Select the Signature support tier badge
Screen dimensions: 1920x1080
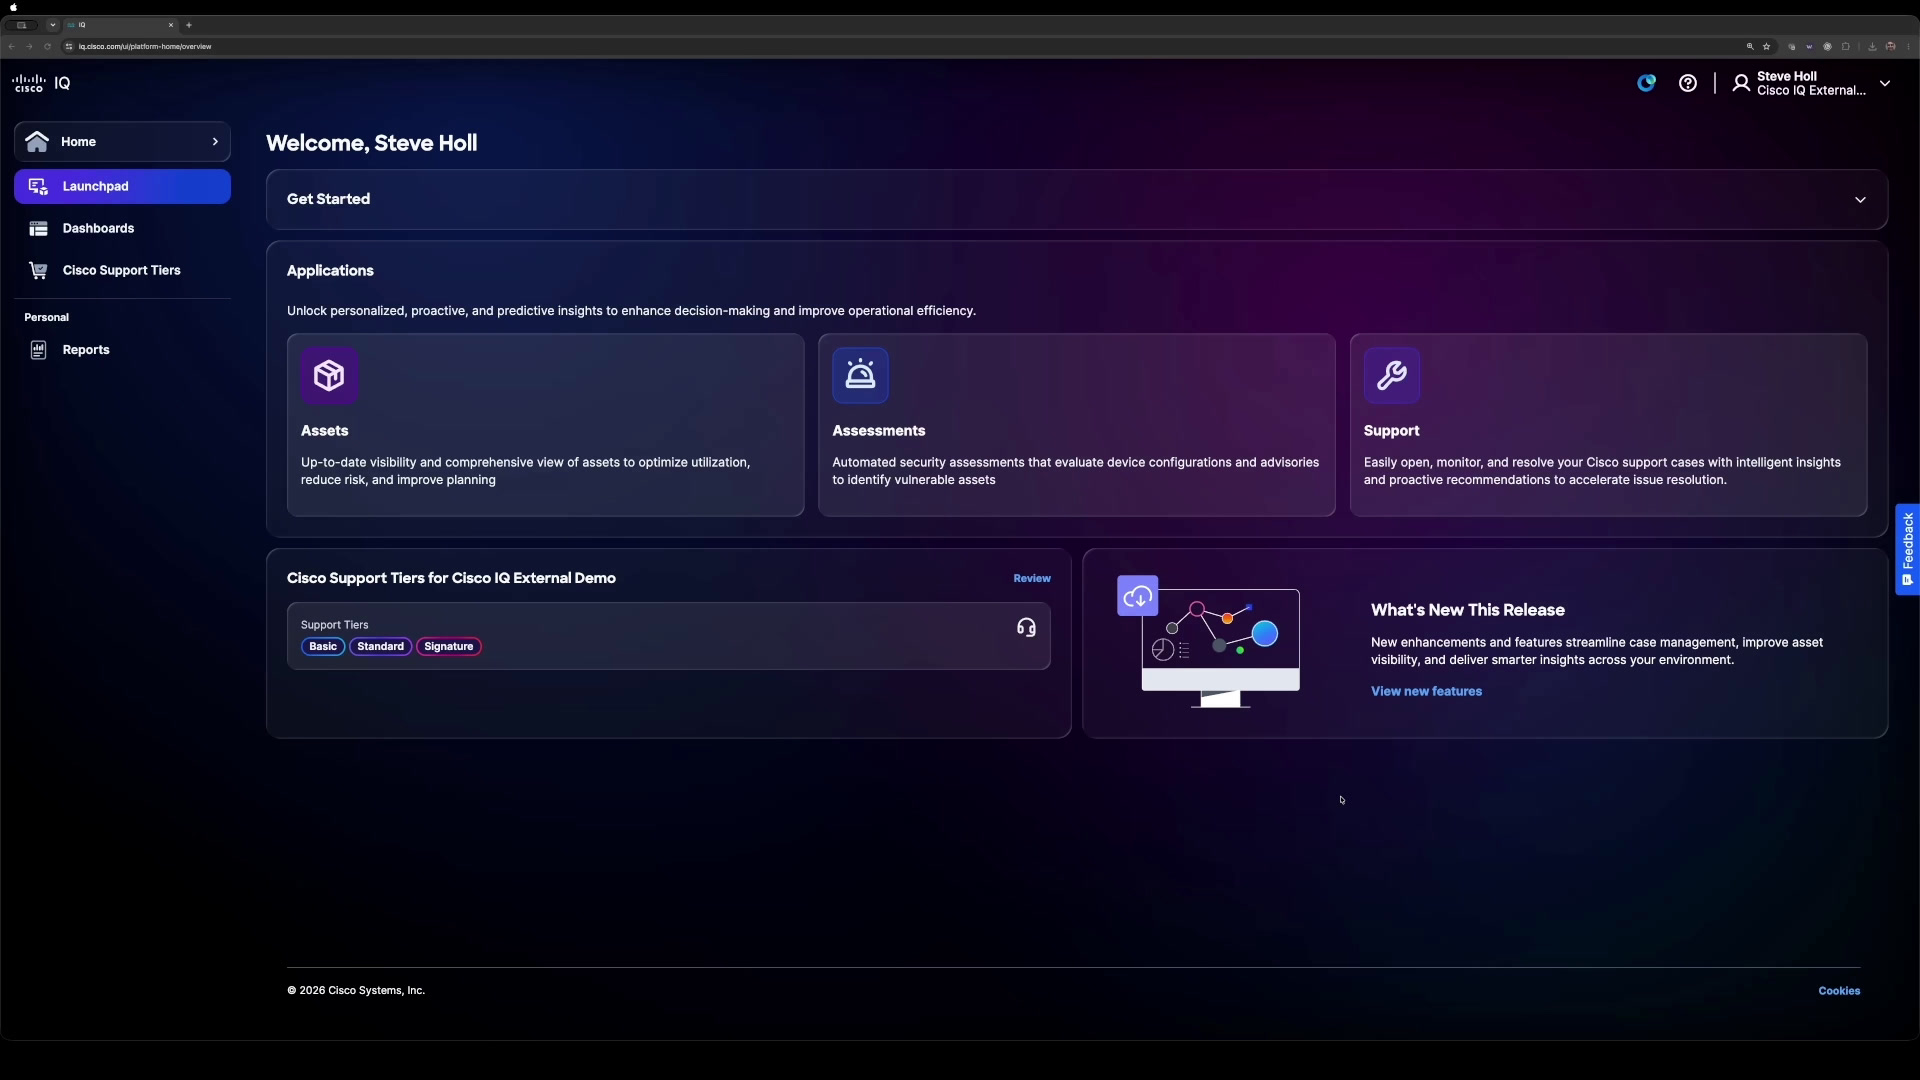coord(448,647)
